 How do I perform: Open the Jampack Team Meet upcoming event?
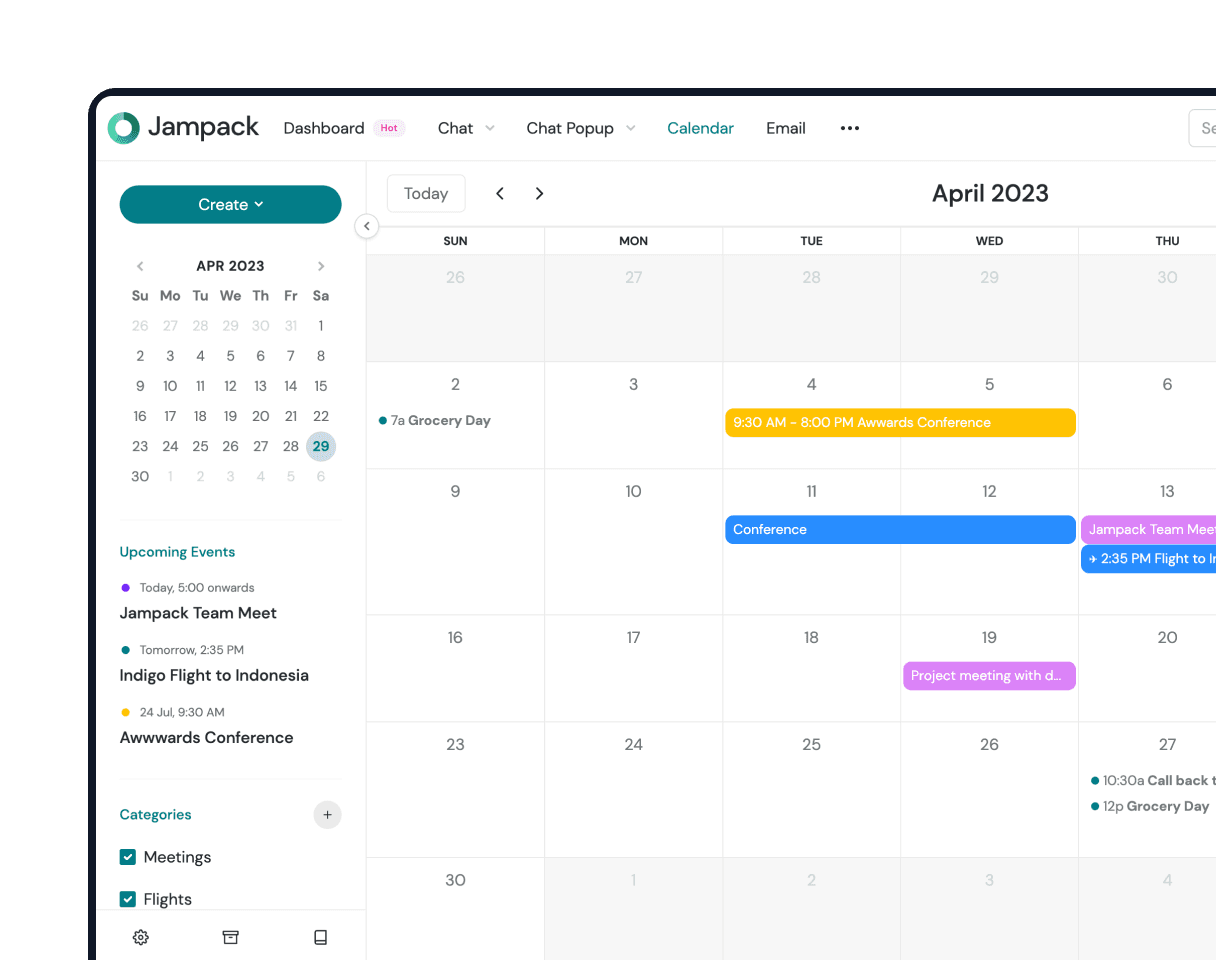(x=198, y=613)
